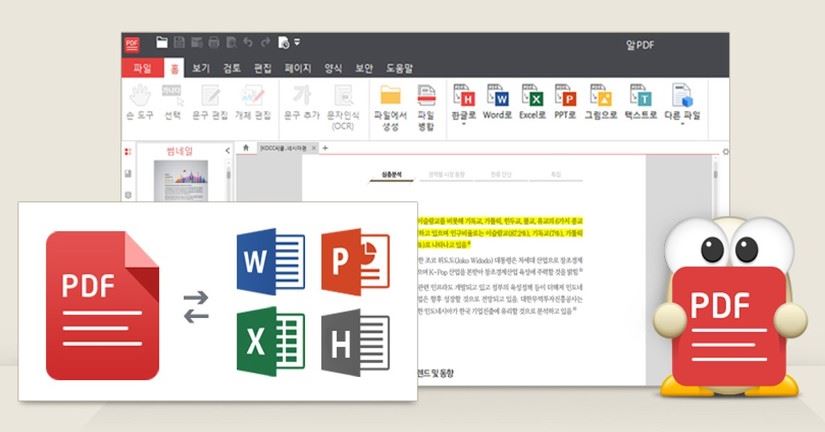
Task: Open a file with the folder icon
Action: pyautogui.click(x=162, y=42)
